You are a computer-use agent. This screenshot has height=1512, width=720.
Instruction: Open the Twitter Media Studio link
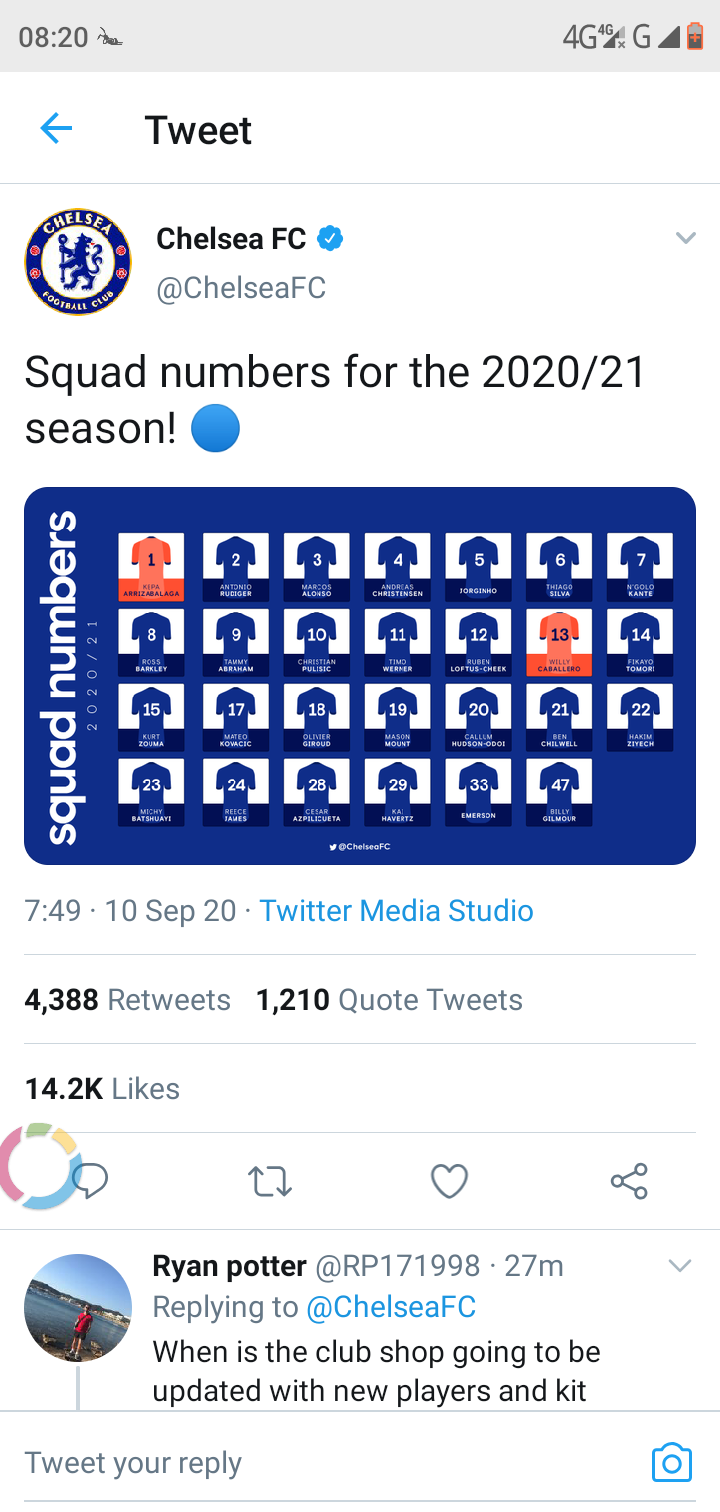pos(396,911)
